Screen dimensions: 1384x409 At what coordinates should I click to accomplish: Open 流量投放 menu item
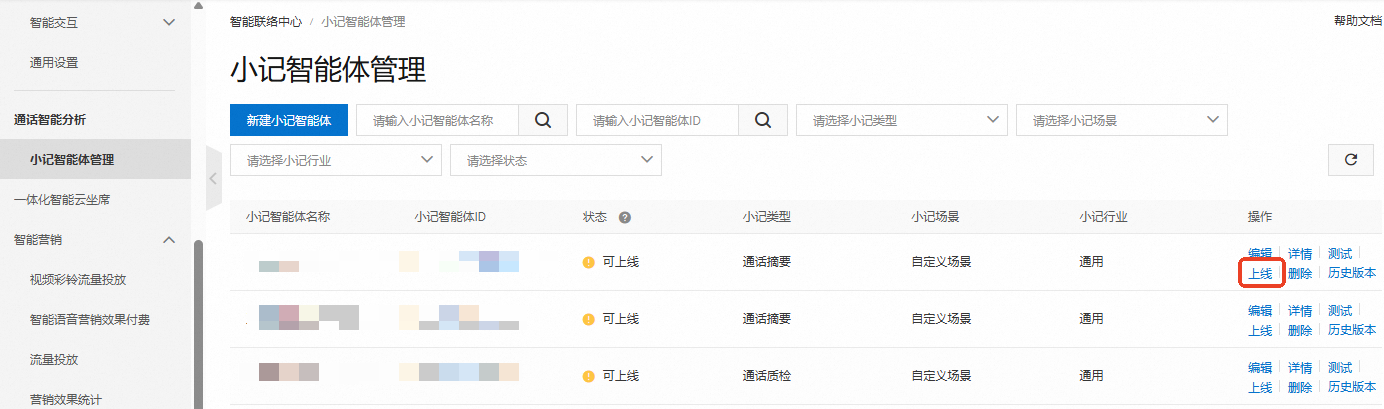[x=54, y=359]
